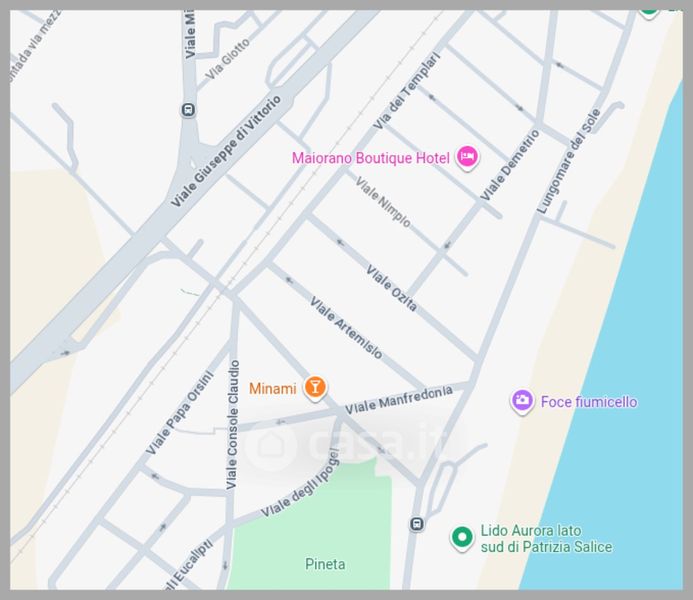
Task: Click the bus stop icon near Pineta
Action: [x=417, y=524]
